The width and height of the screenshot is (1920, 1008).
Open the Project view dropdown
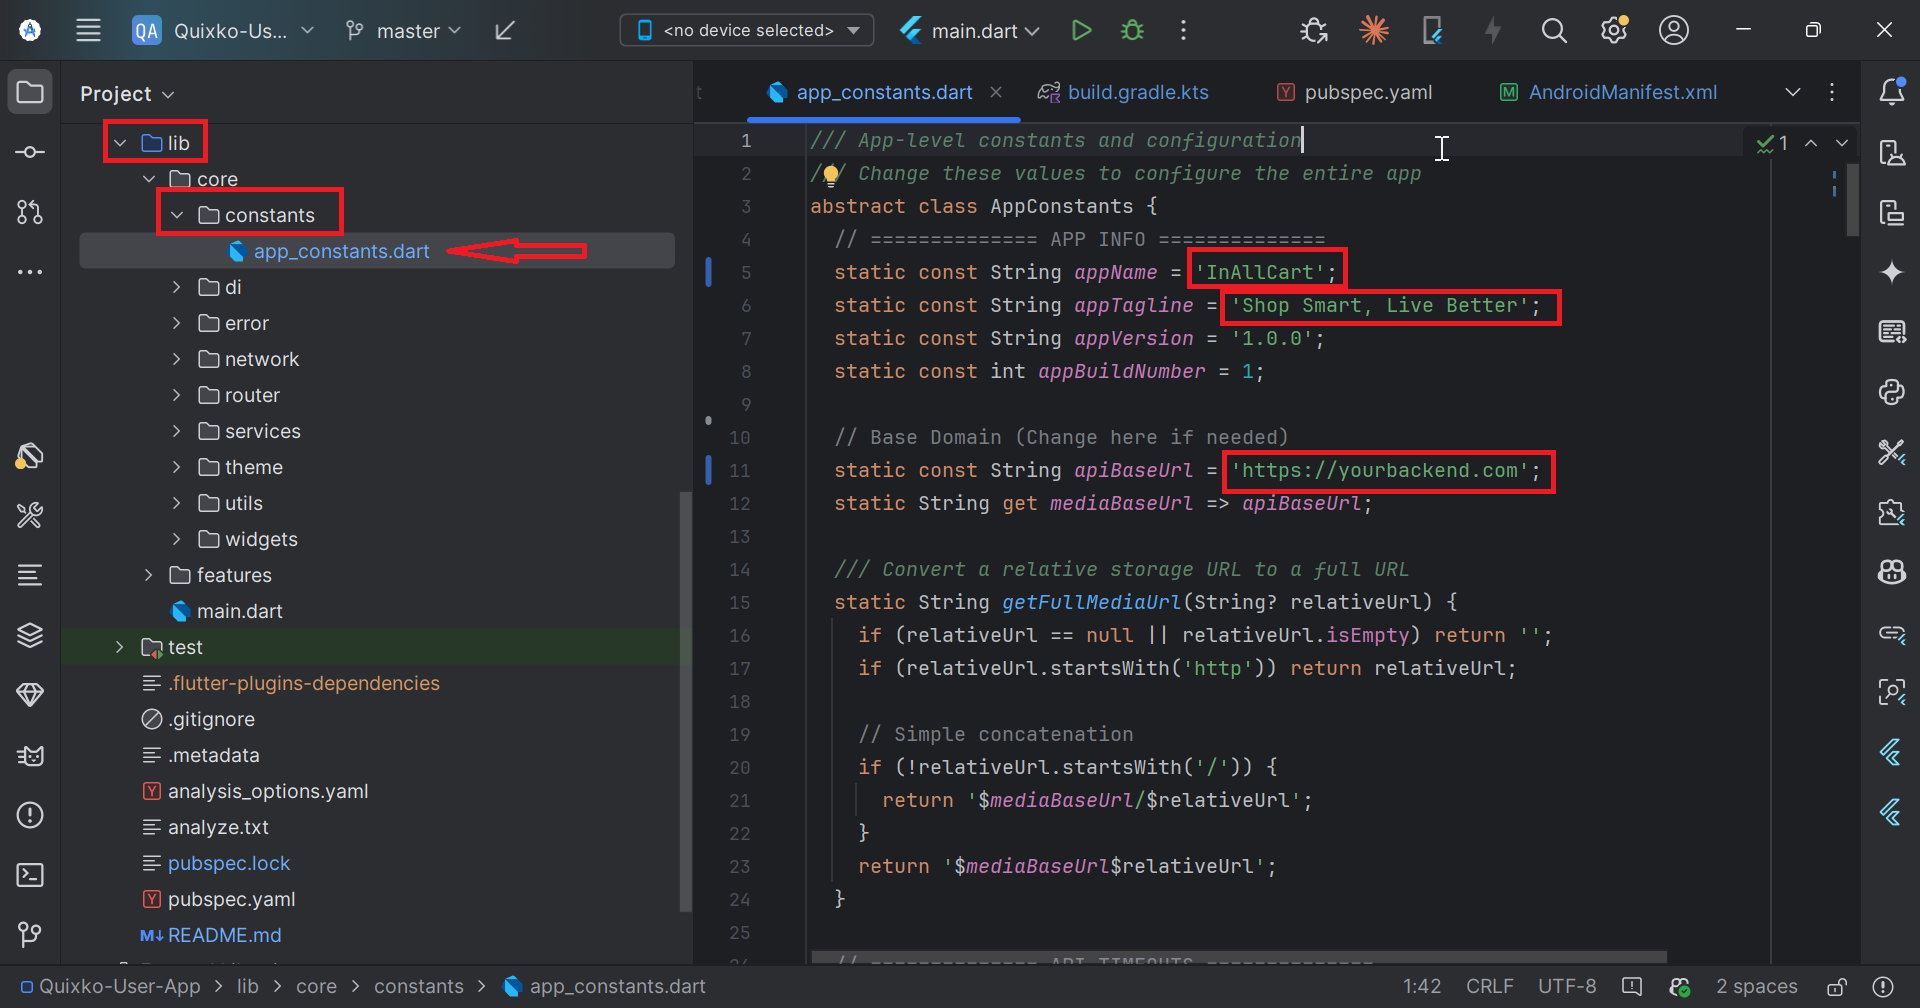click(x=127, y=94)
